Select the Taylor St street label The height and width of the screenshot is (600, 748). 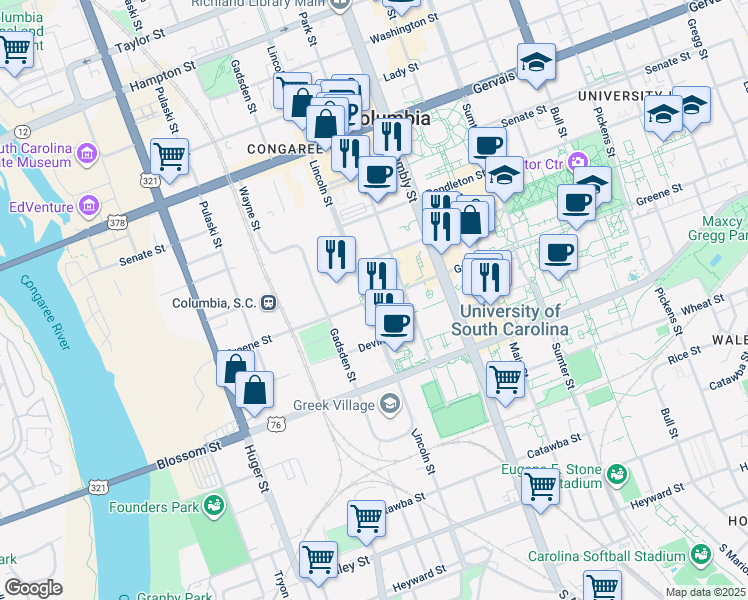[140, 41]
